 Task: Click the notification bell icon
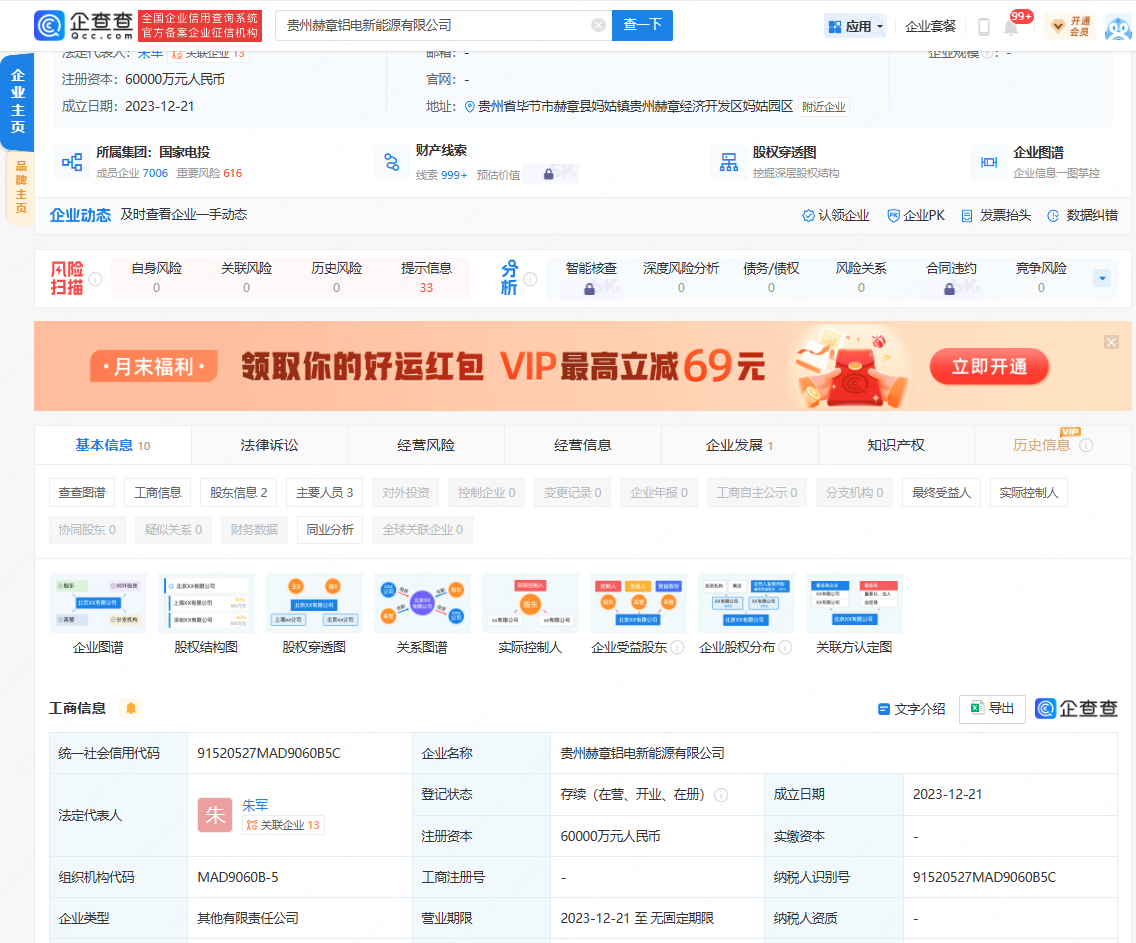[x=1012, y=26]
